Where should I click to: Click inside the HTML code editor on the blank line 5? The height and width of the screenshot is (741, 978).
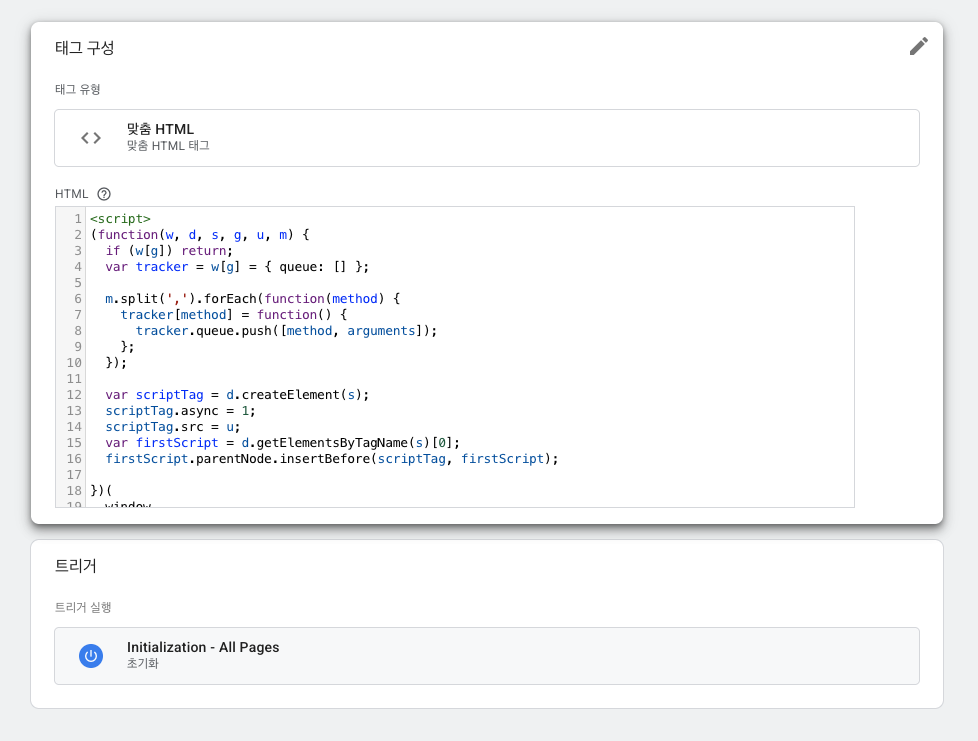point(469,283)
